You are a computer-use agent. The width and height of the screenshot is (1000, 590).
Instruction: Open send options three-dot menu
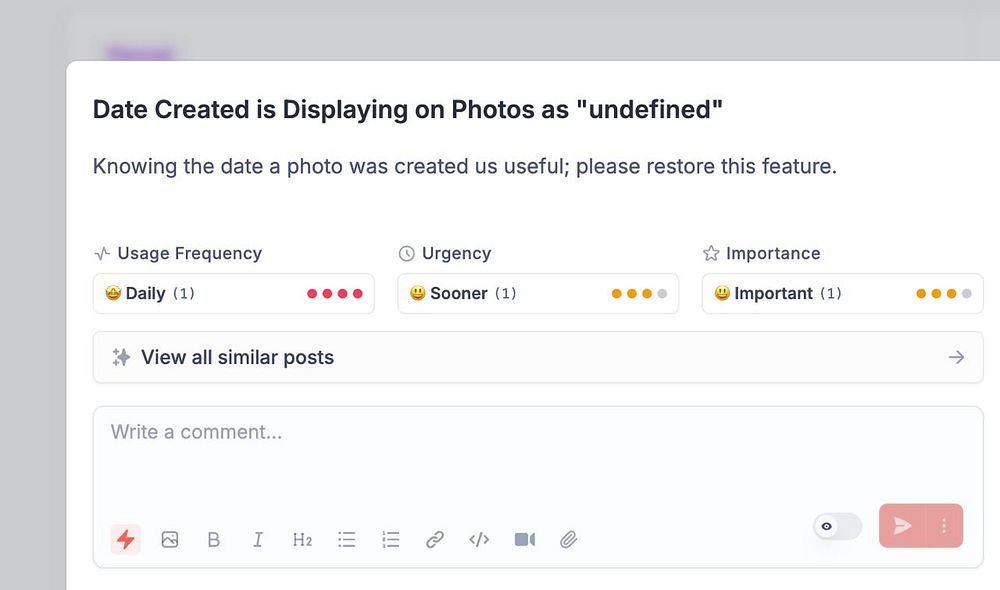[944, 526]
